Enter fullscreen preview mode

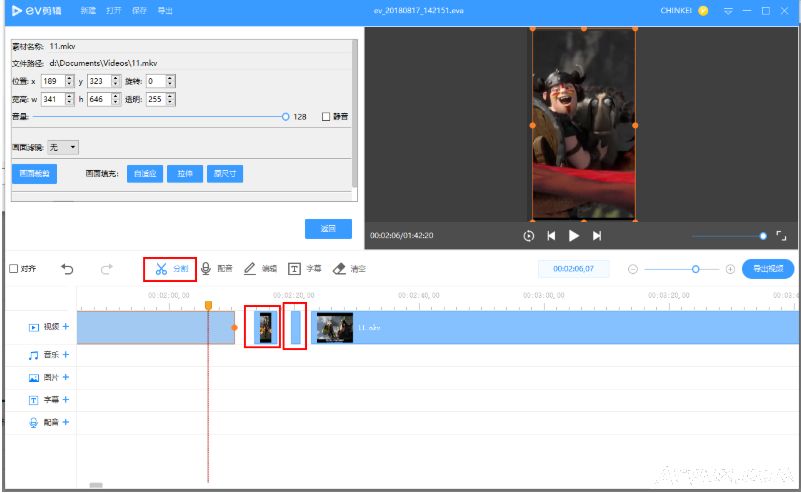(x=782, y=236)
